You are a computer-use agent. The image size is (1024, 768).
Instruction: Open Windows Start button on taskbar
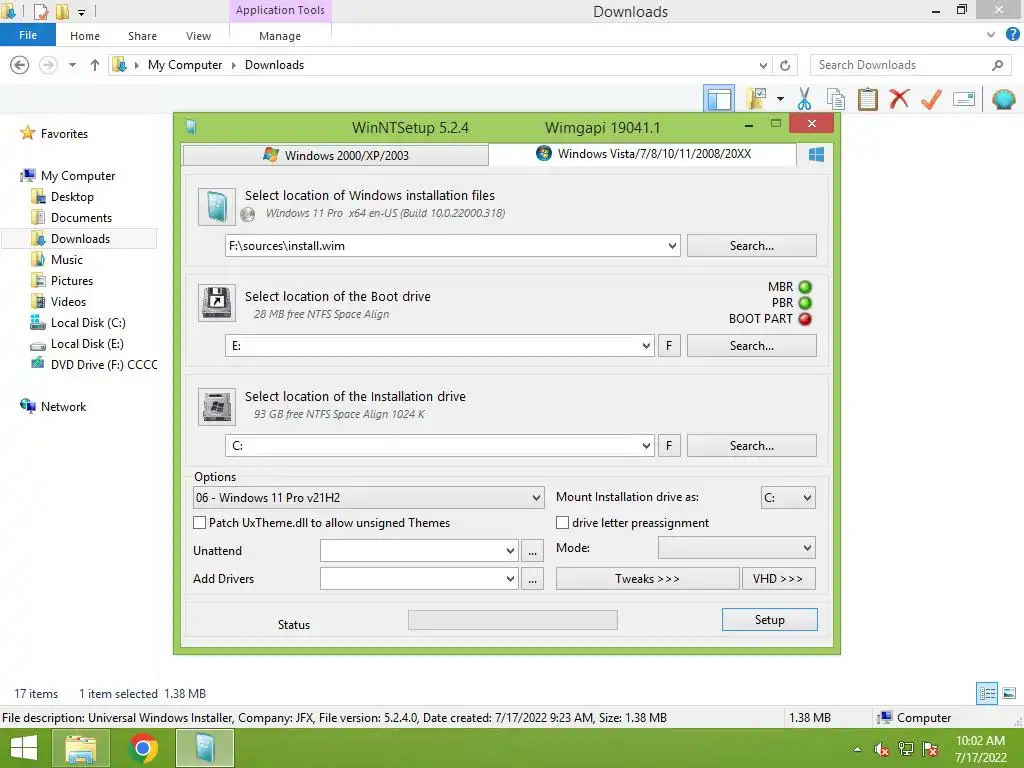point(24,748)
